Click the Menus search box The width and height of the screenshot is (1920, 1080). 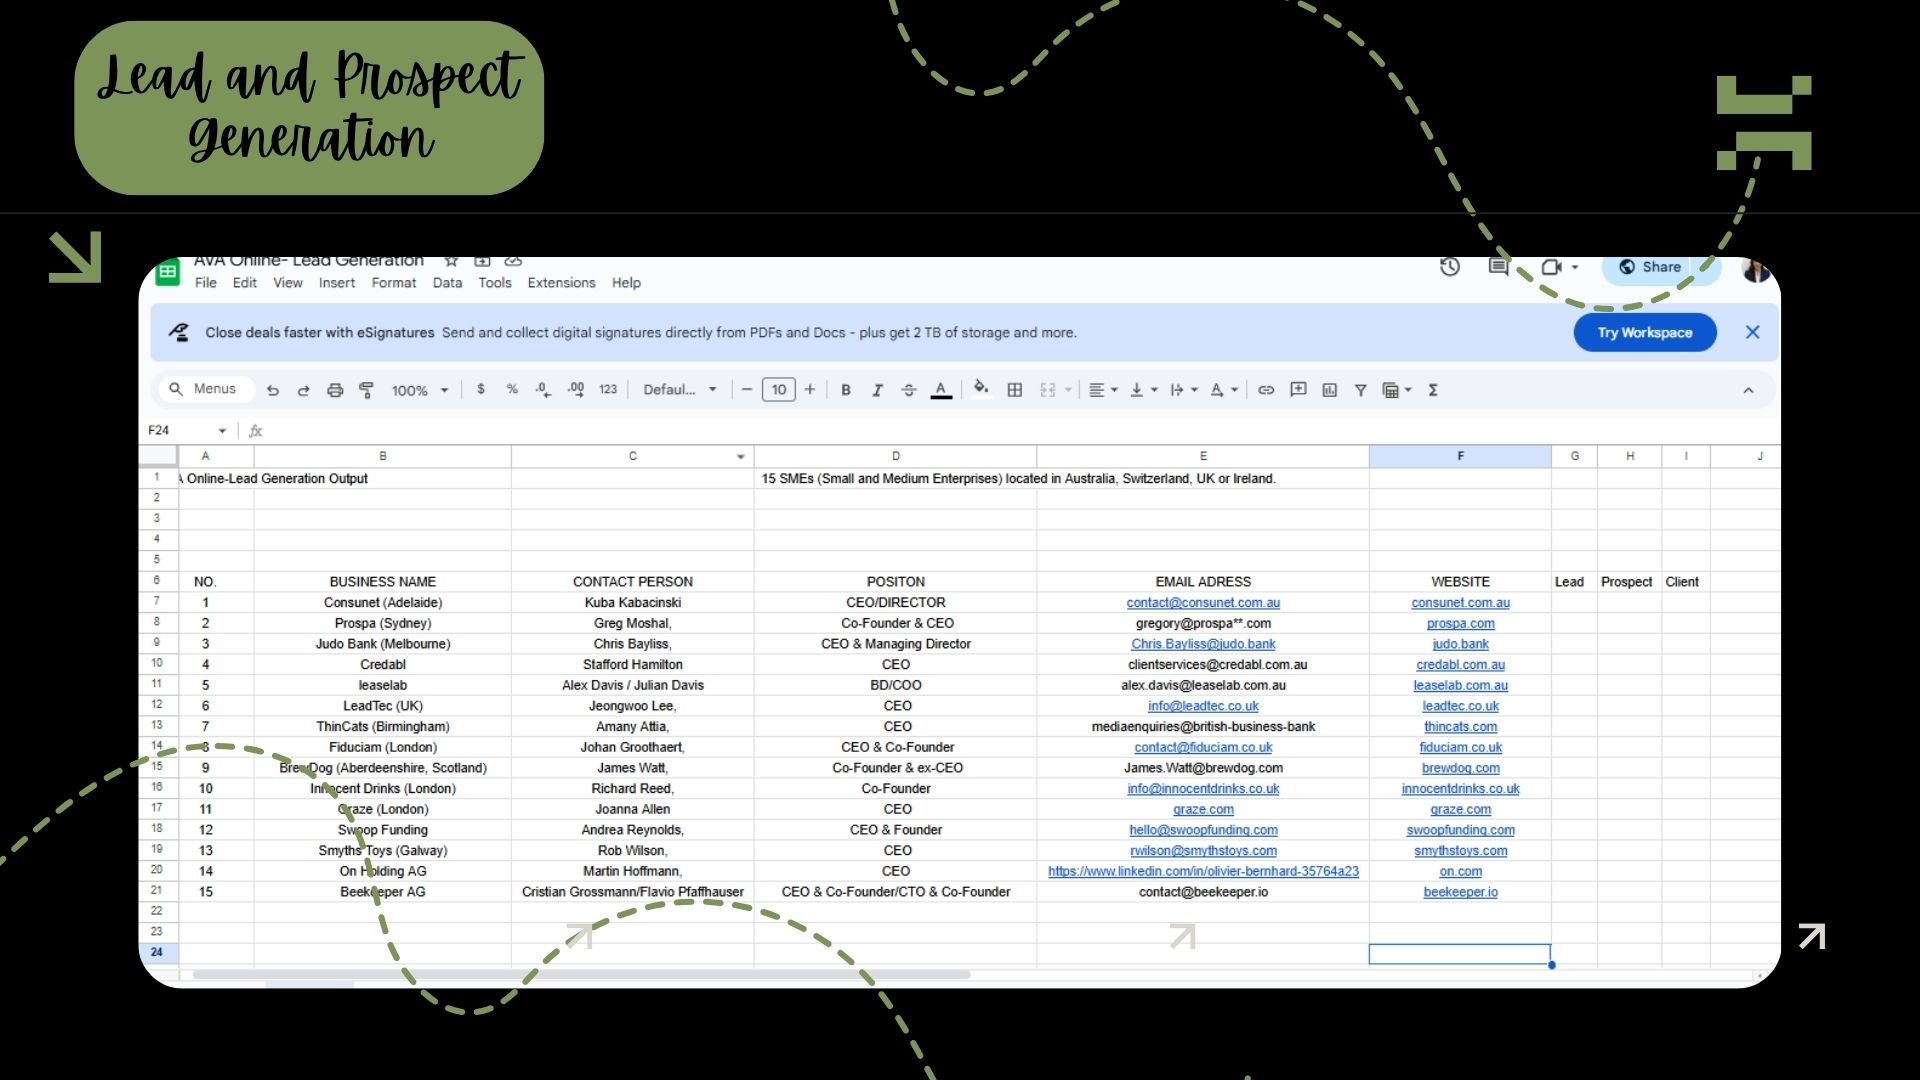[207, 389]
